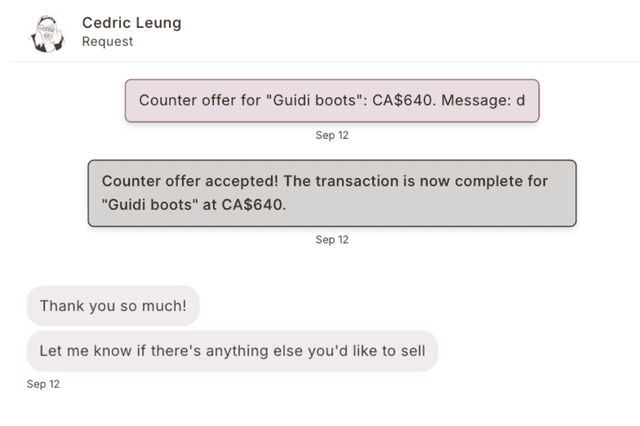The height and width of the screenshot is (426, 640).
Task: Click the Sep 12 date below the counter offer
Action: pos(332,135)
